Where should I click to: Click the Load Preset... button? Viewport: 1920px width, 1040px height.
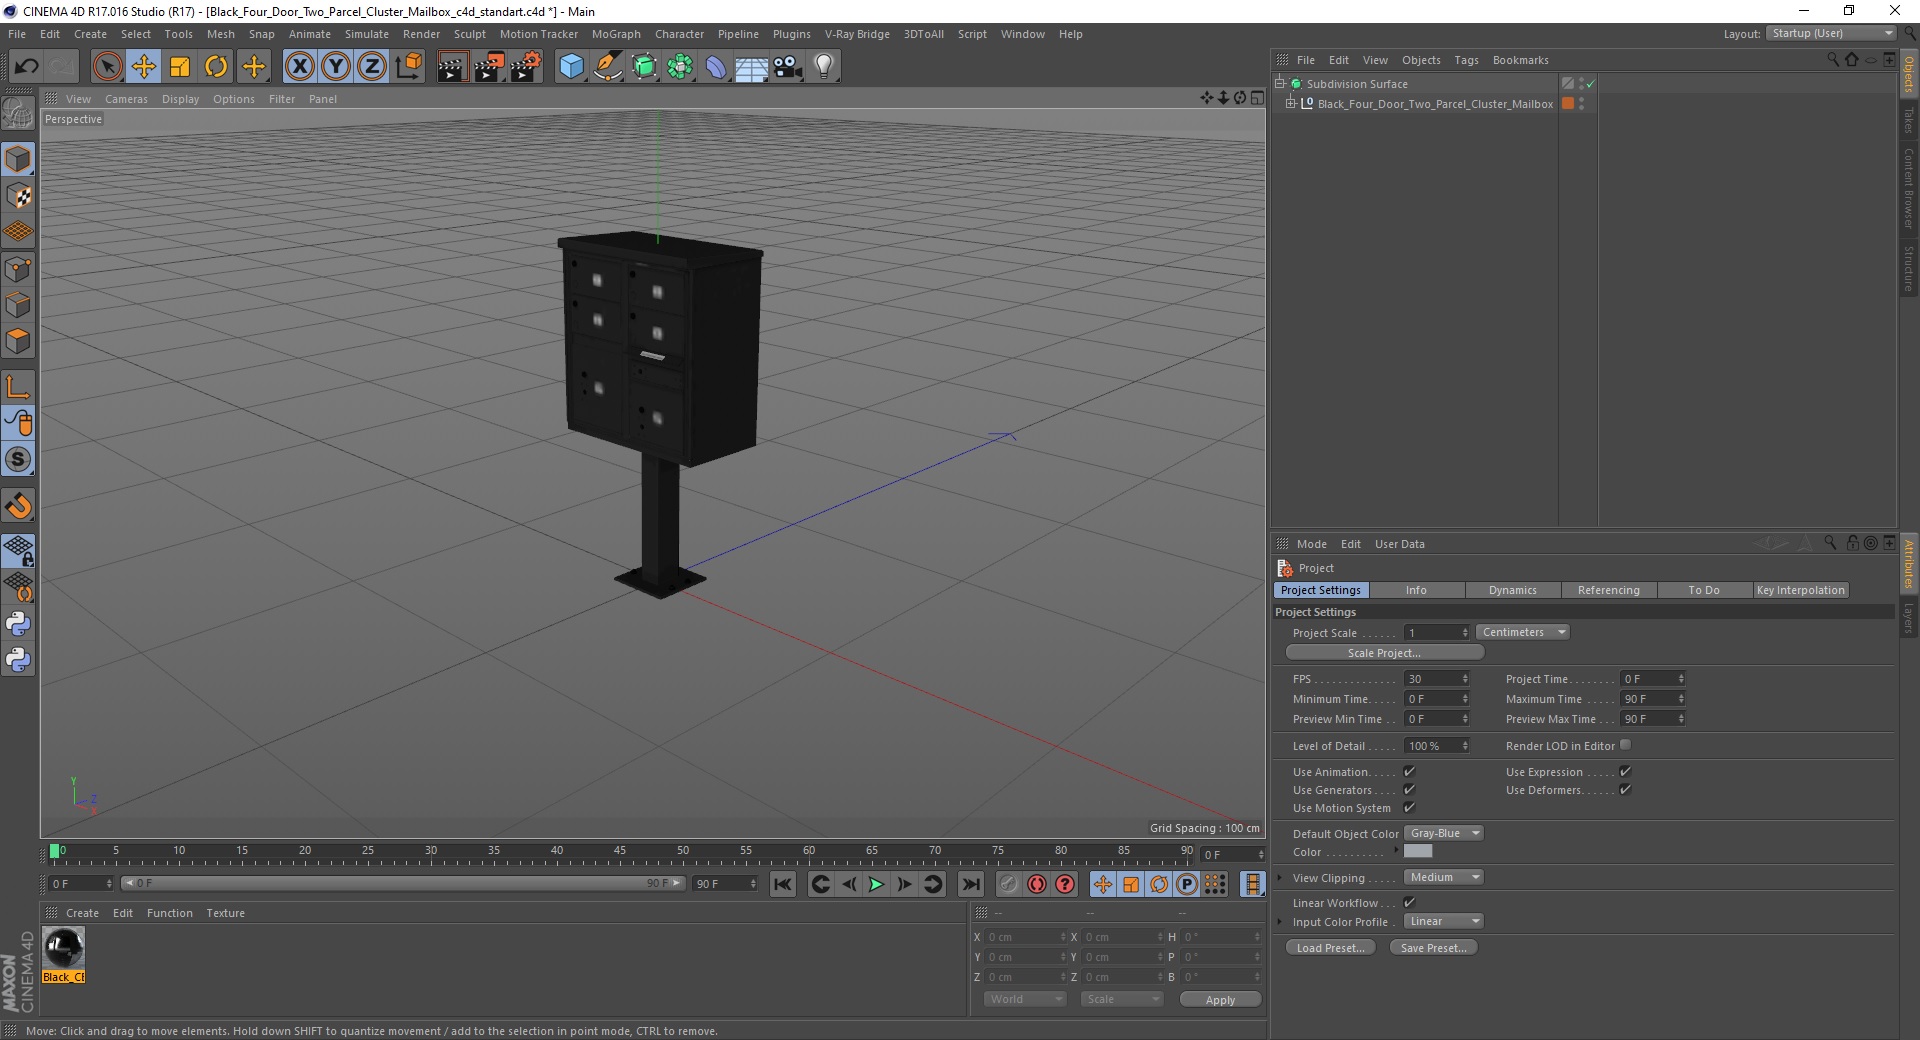1331,948
